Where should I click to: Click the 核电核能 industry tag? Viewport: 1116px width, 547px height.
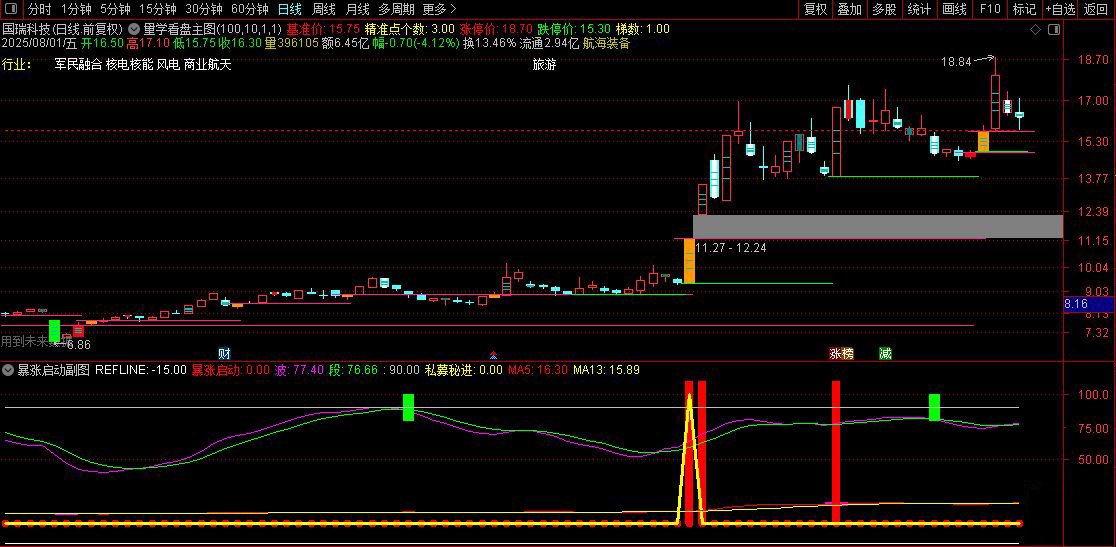point(130,65)
